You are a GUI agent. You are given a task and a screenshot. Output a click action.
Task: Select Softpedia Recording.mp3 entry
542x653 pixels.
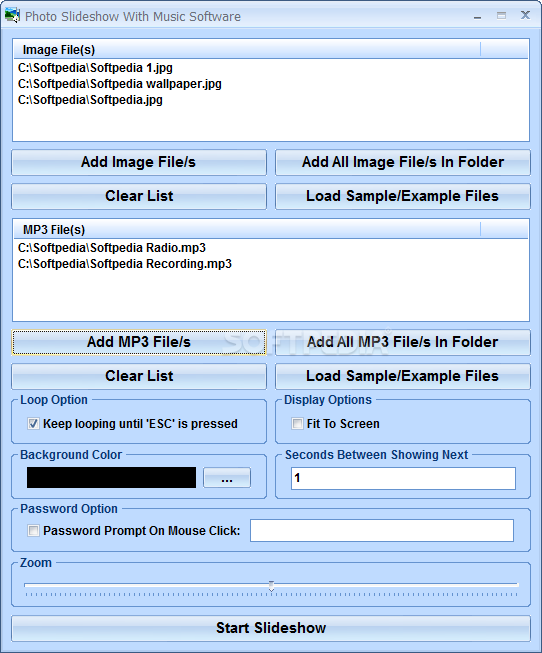click(125, 264)
